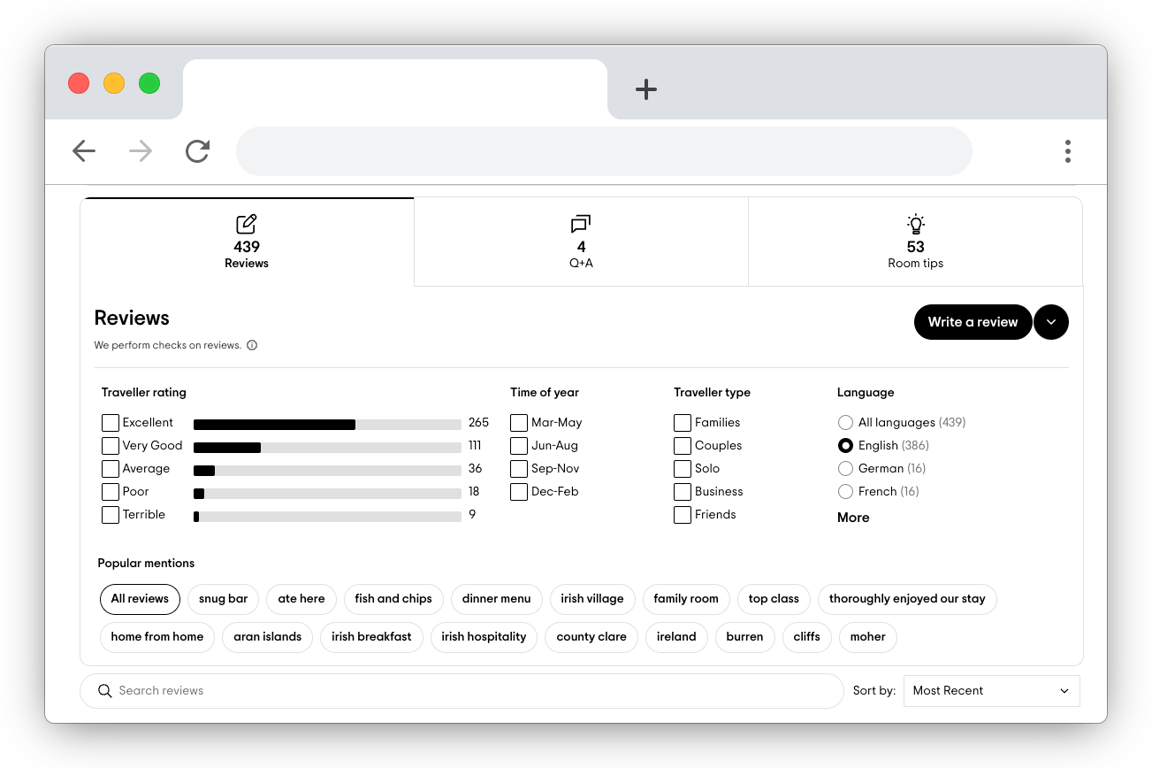1152x768 pixels.
Task: Filter by home from home mention
Action: pyautogui.click(x=157, y=637)
